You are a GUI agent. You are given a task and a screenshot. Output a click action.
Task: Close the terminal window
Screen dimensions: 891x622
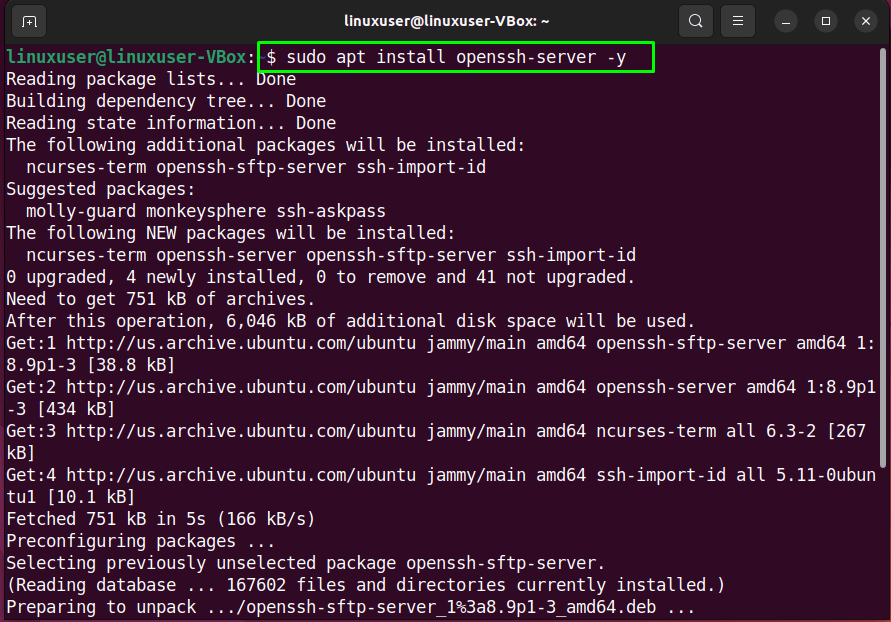coord(865,22)
